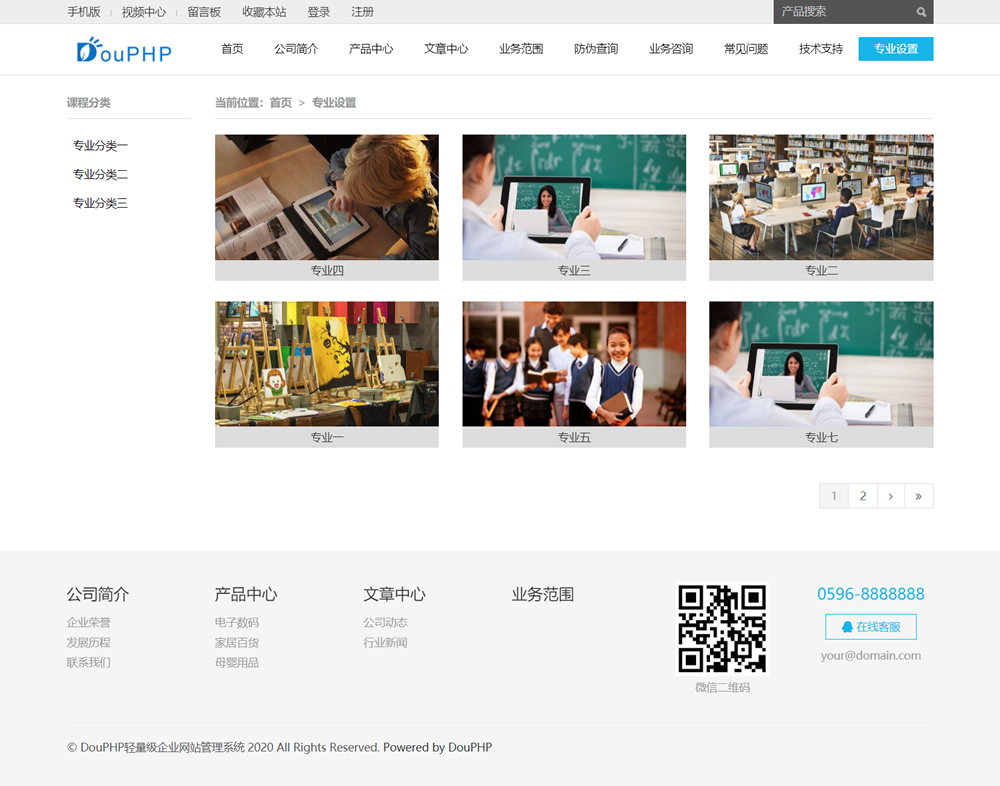Image resolution: width=1000 pixels, height=786 pixels.
Task: Open footer 产品中心 heading
Action: pyautogui.click(x=246, y=595)
